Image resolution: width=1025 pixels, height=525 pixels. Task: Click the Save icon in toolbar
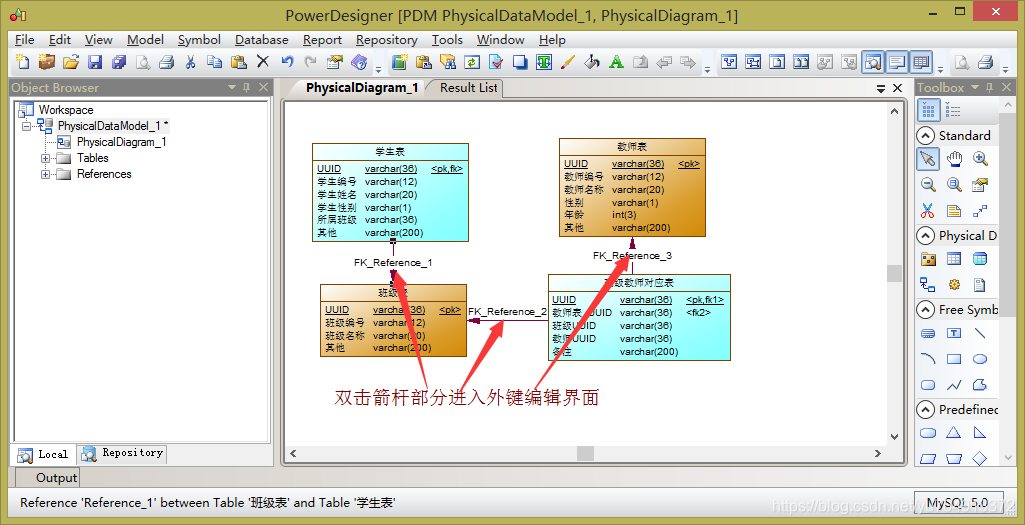[95, 62]
